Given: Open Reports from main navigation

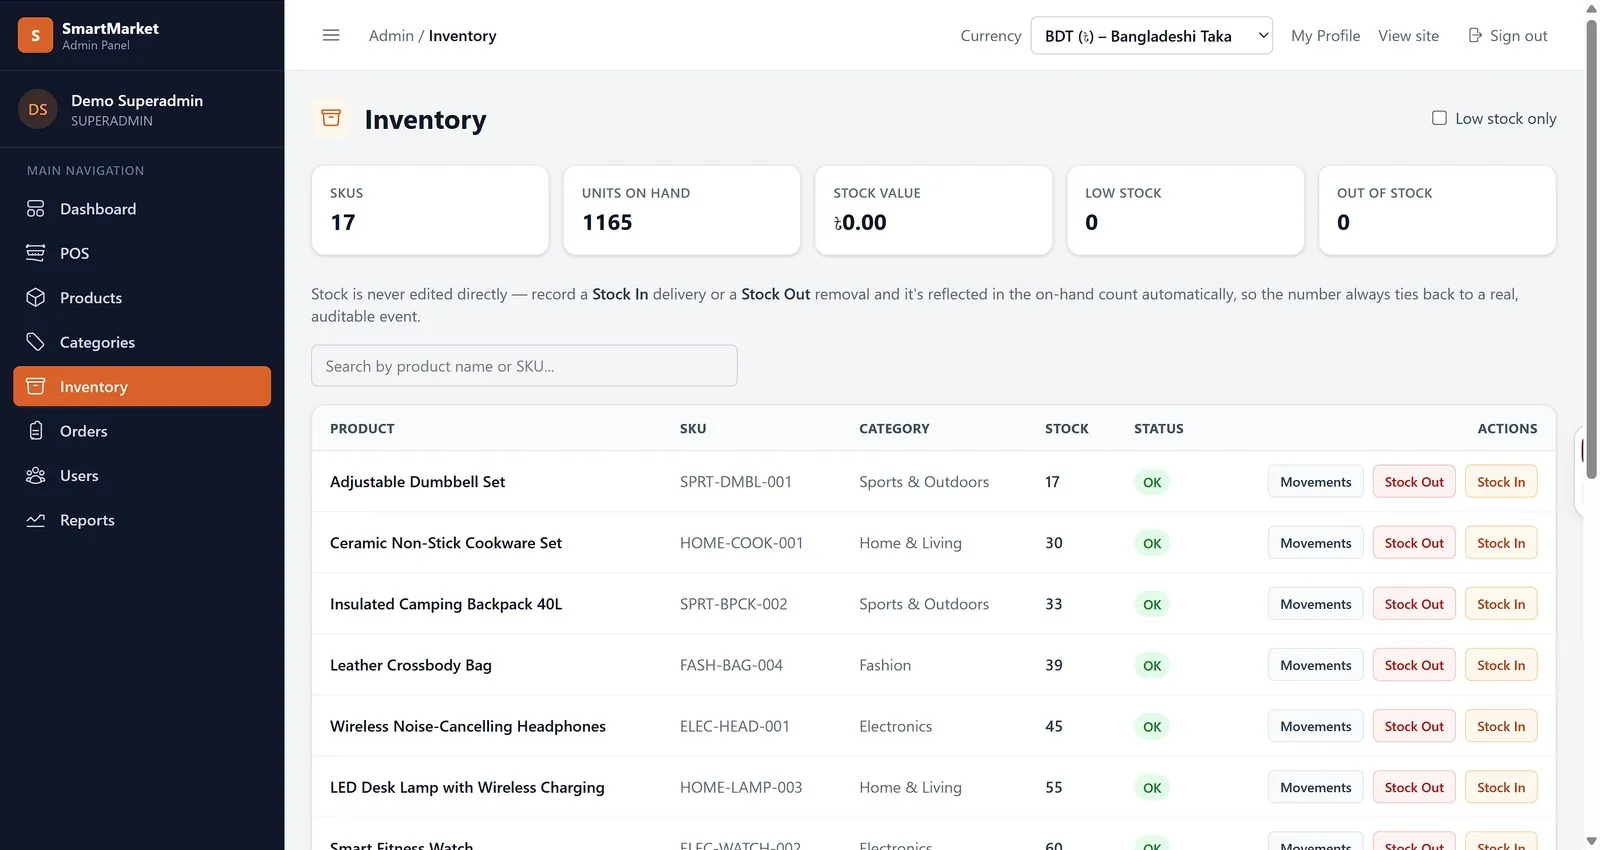Looking at the screenshot, I should click(142, 520).
